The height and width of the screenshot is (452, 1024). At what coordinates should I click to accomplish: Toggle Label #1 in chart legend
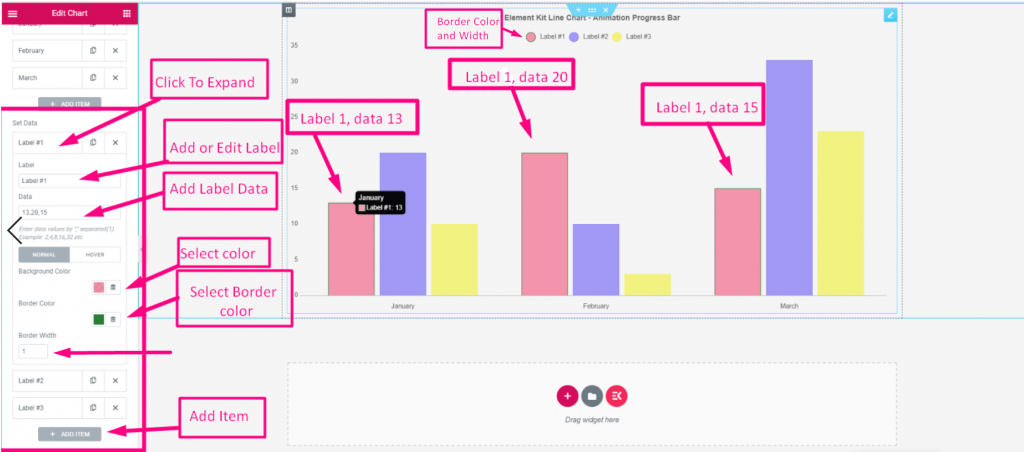(545, 37)
